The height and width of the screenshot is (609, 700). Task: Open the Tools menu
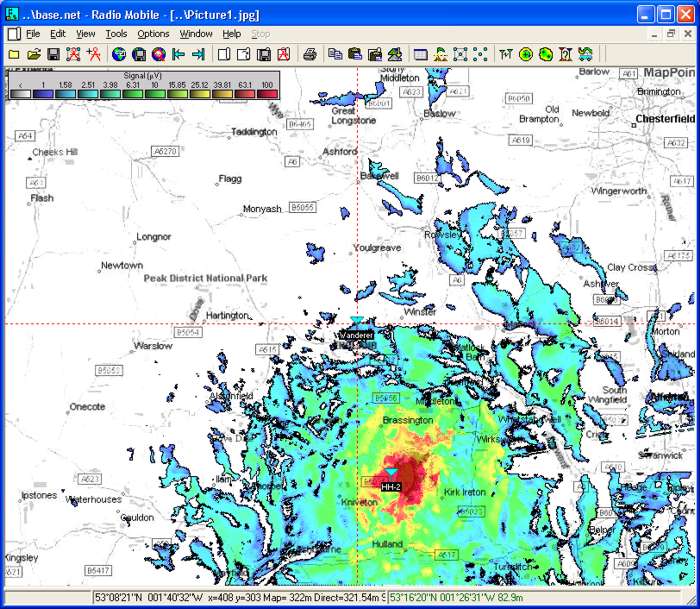116,33
